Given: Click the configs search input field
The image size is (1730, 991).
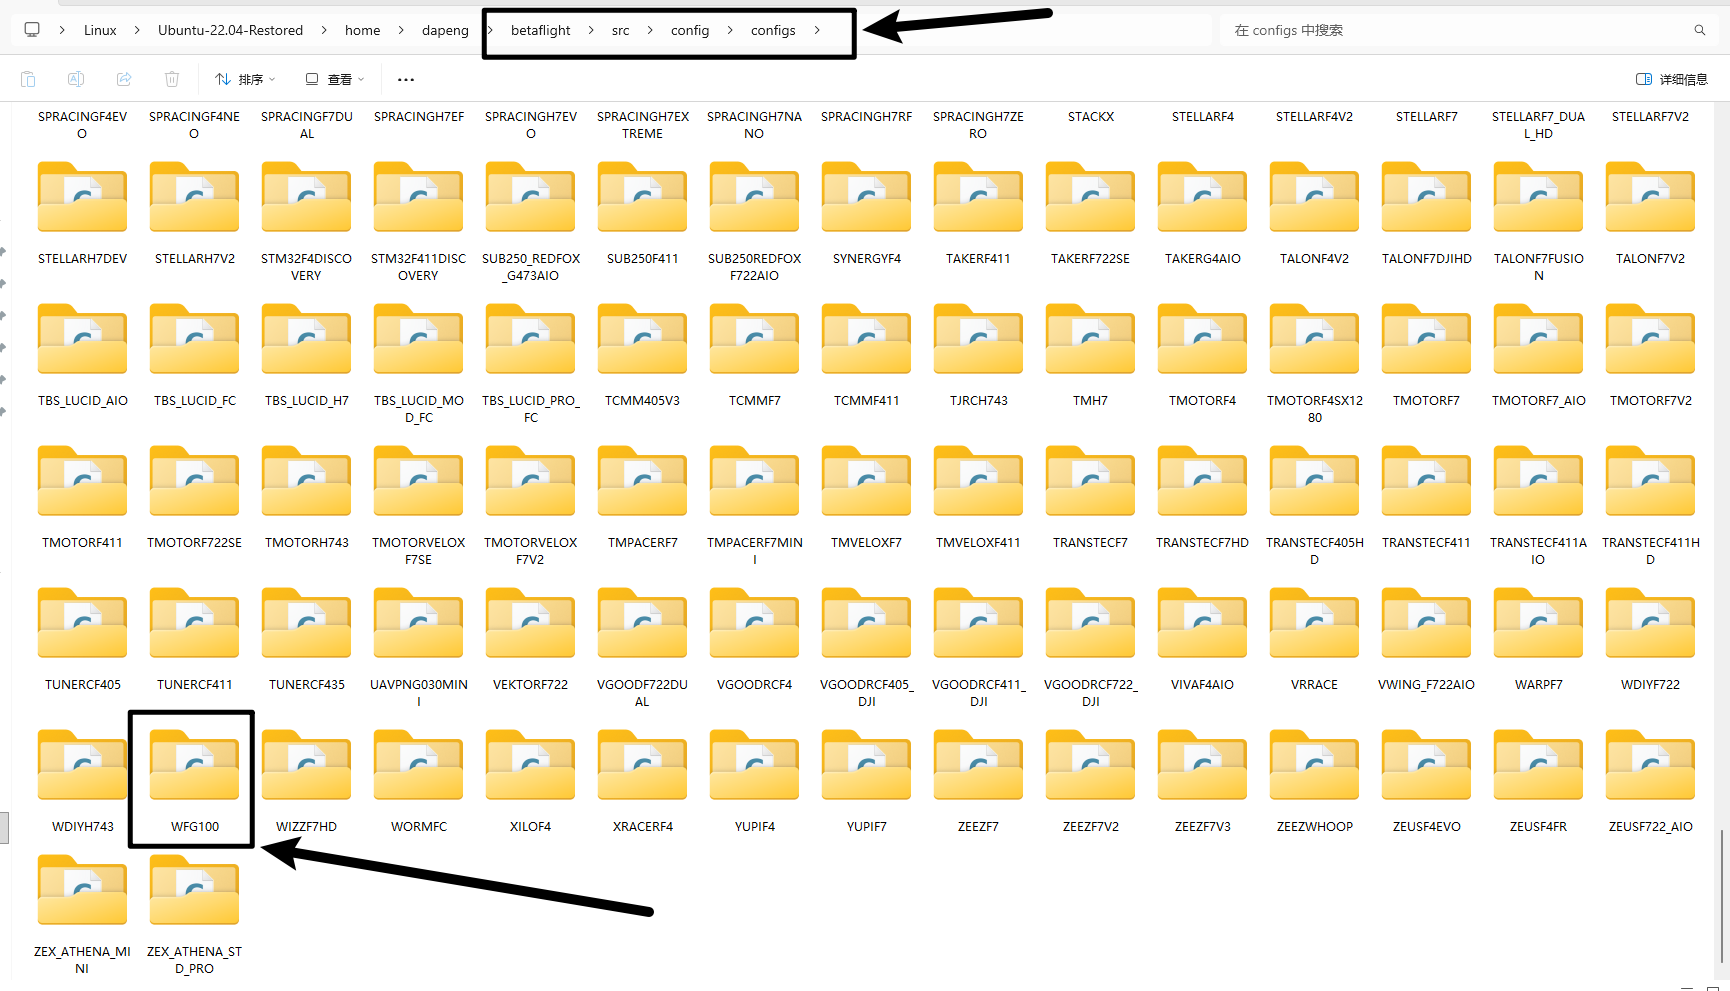Looking at the screenshot, I should pos(1450,30).
